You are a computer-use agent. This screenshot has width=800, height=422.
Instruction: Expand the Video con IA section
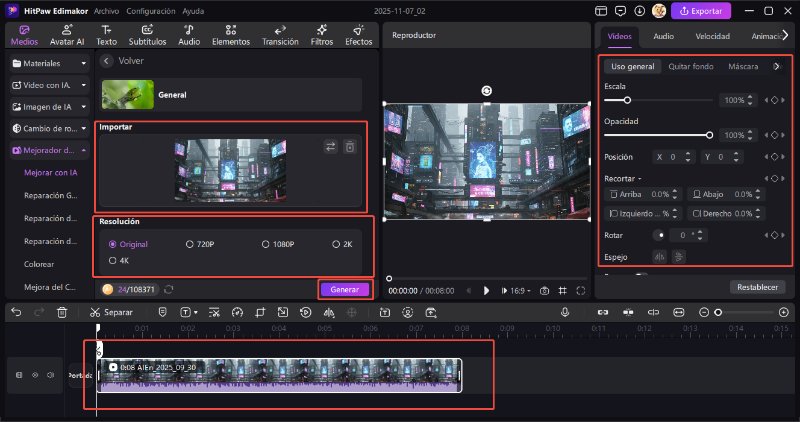(49, 85)
